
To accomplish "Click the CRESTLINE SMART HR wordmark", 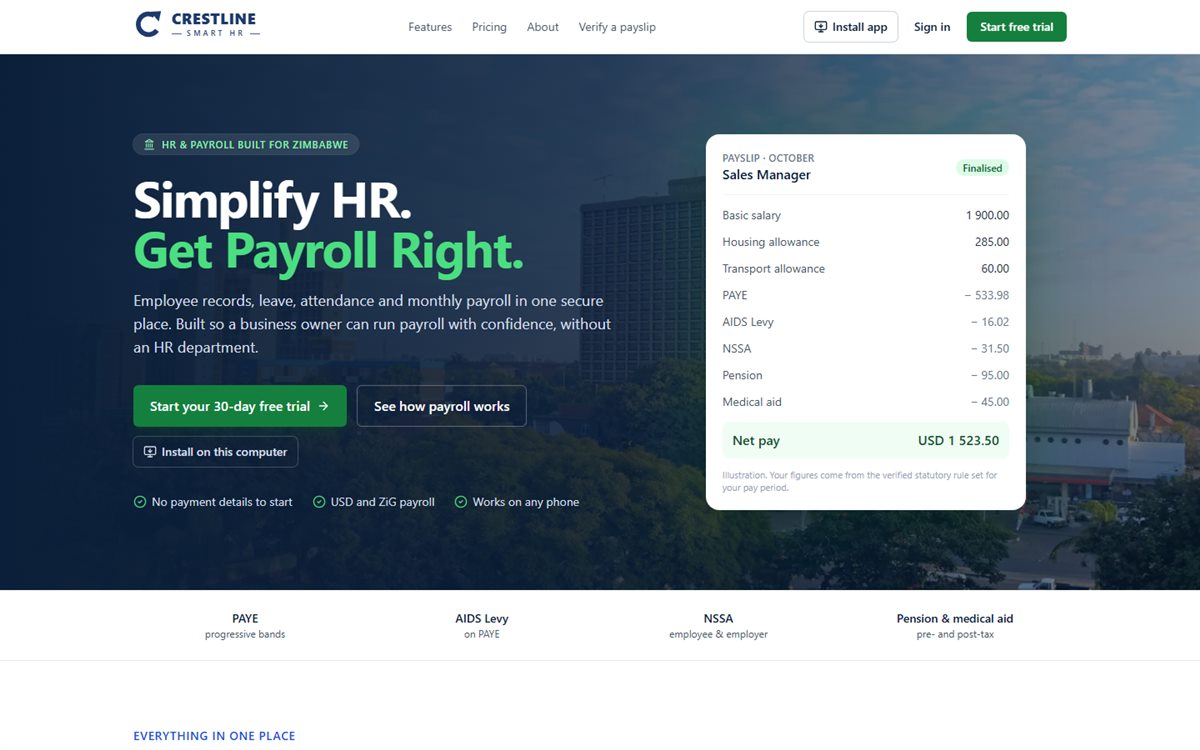I will [214, 25].
